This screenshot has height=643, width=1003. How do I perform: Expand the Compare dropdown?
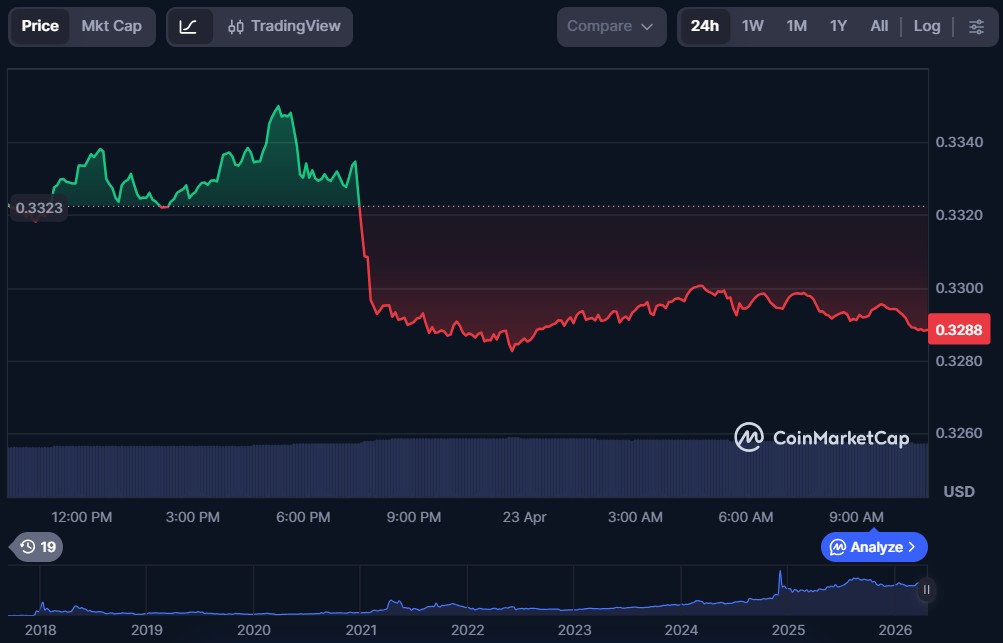pos(610,27)
